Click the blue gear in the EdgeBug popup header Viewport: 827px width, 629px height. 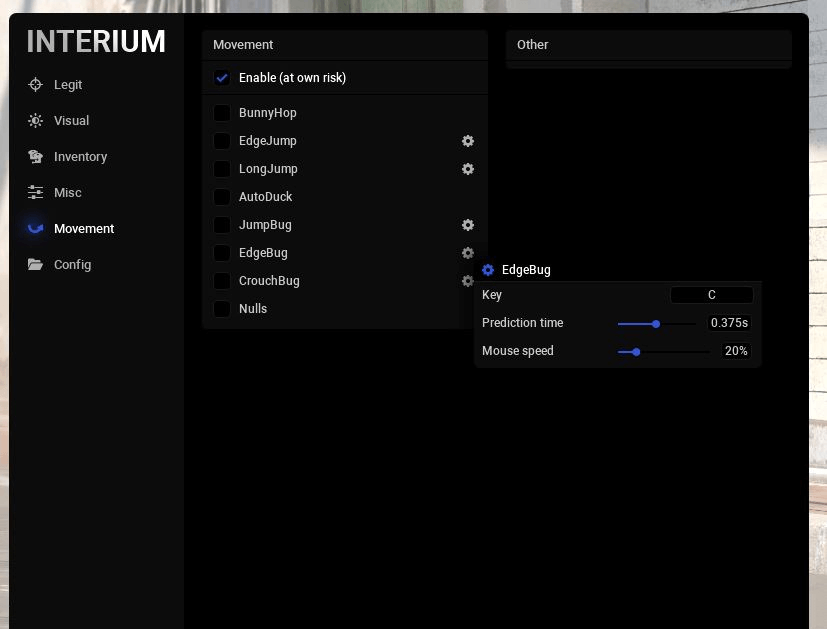coord(488,270)
